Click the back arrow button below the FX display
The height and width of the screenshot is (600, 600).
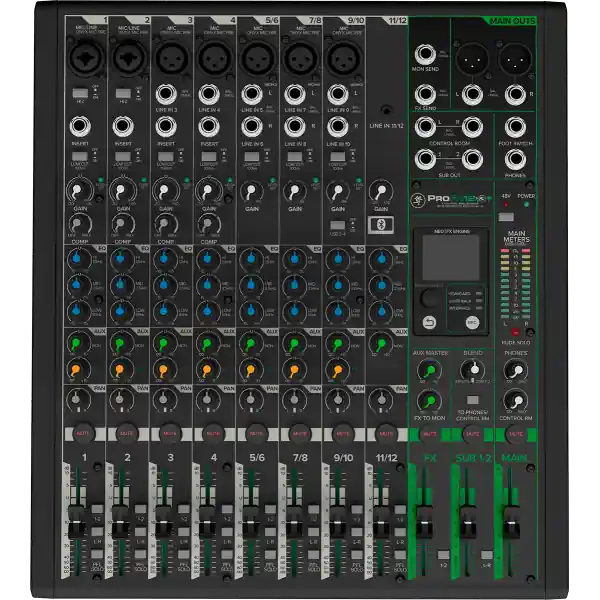(429, 323)
